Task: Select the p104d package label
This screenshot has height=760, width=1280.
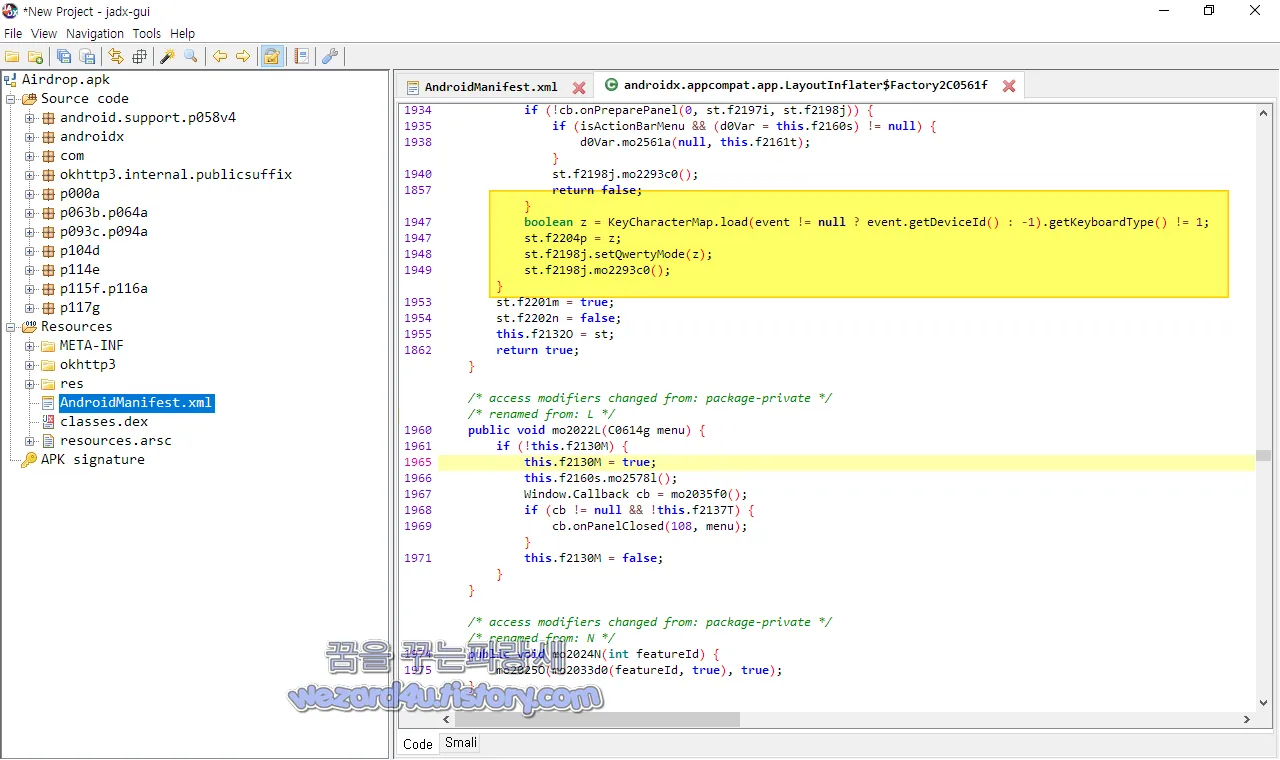Action: [x=80, y=251]
